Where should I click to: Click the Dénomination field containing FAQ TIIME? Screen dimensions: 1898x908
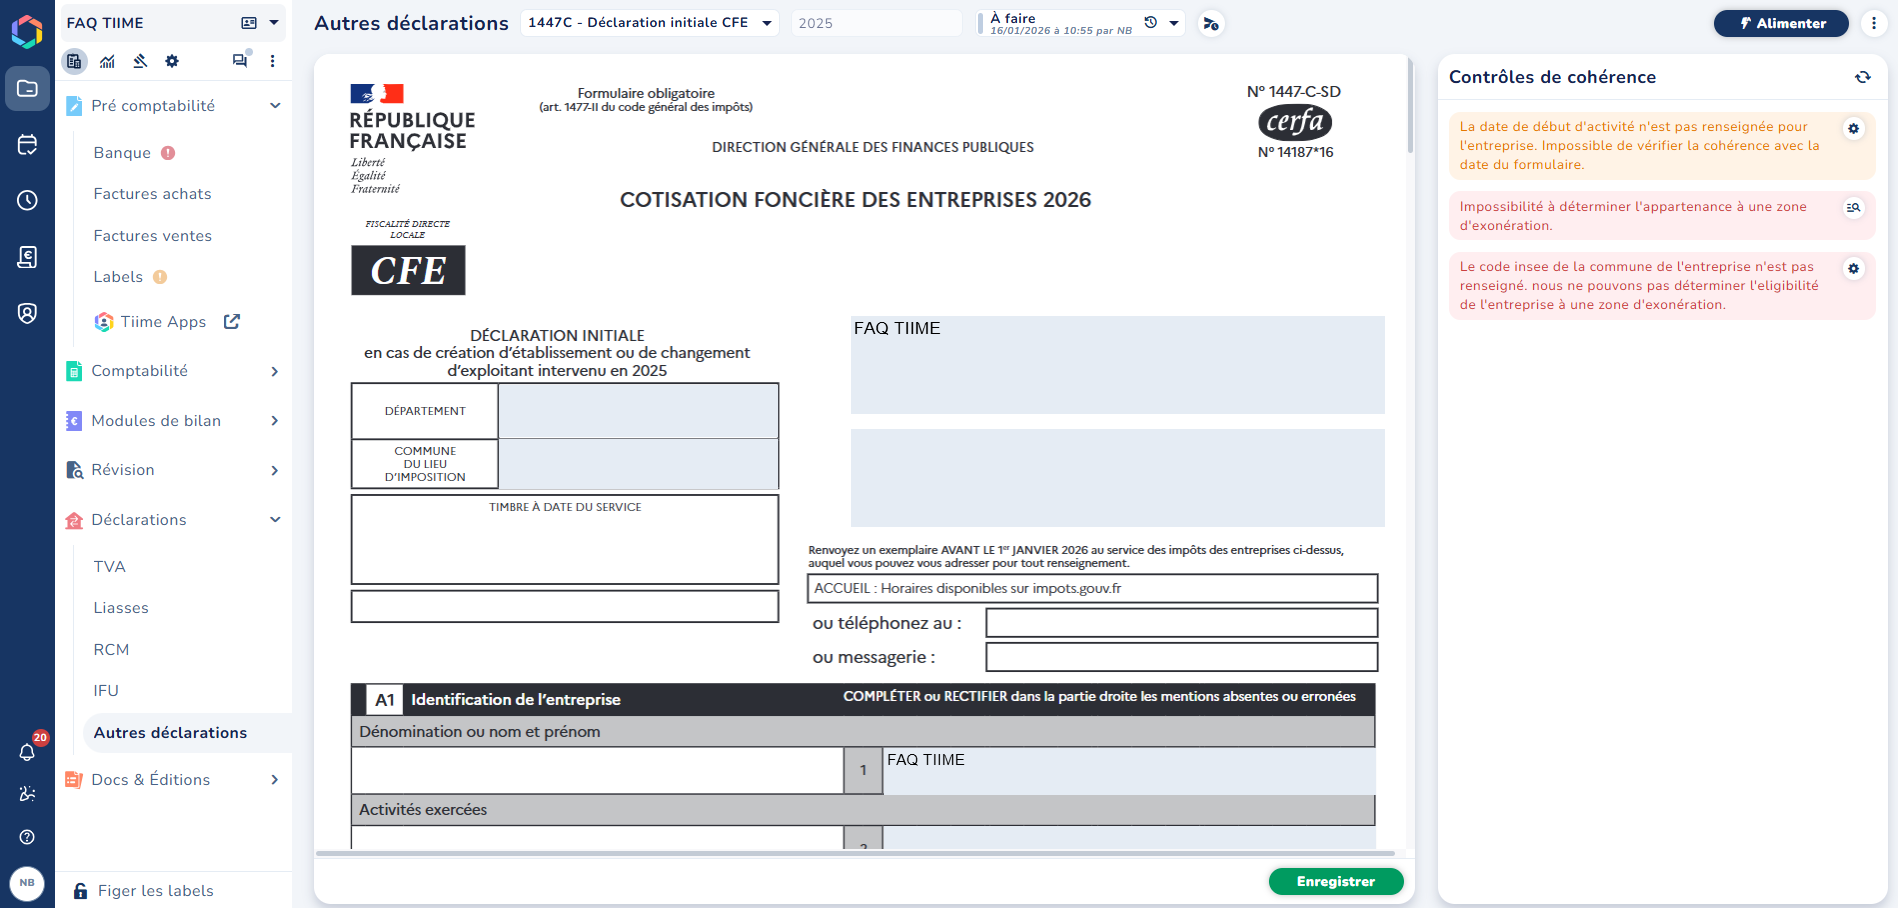(x=1129, y=771)
